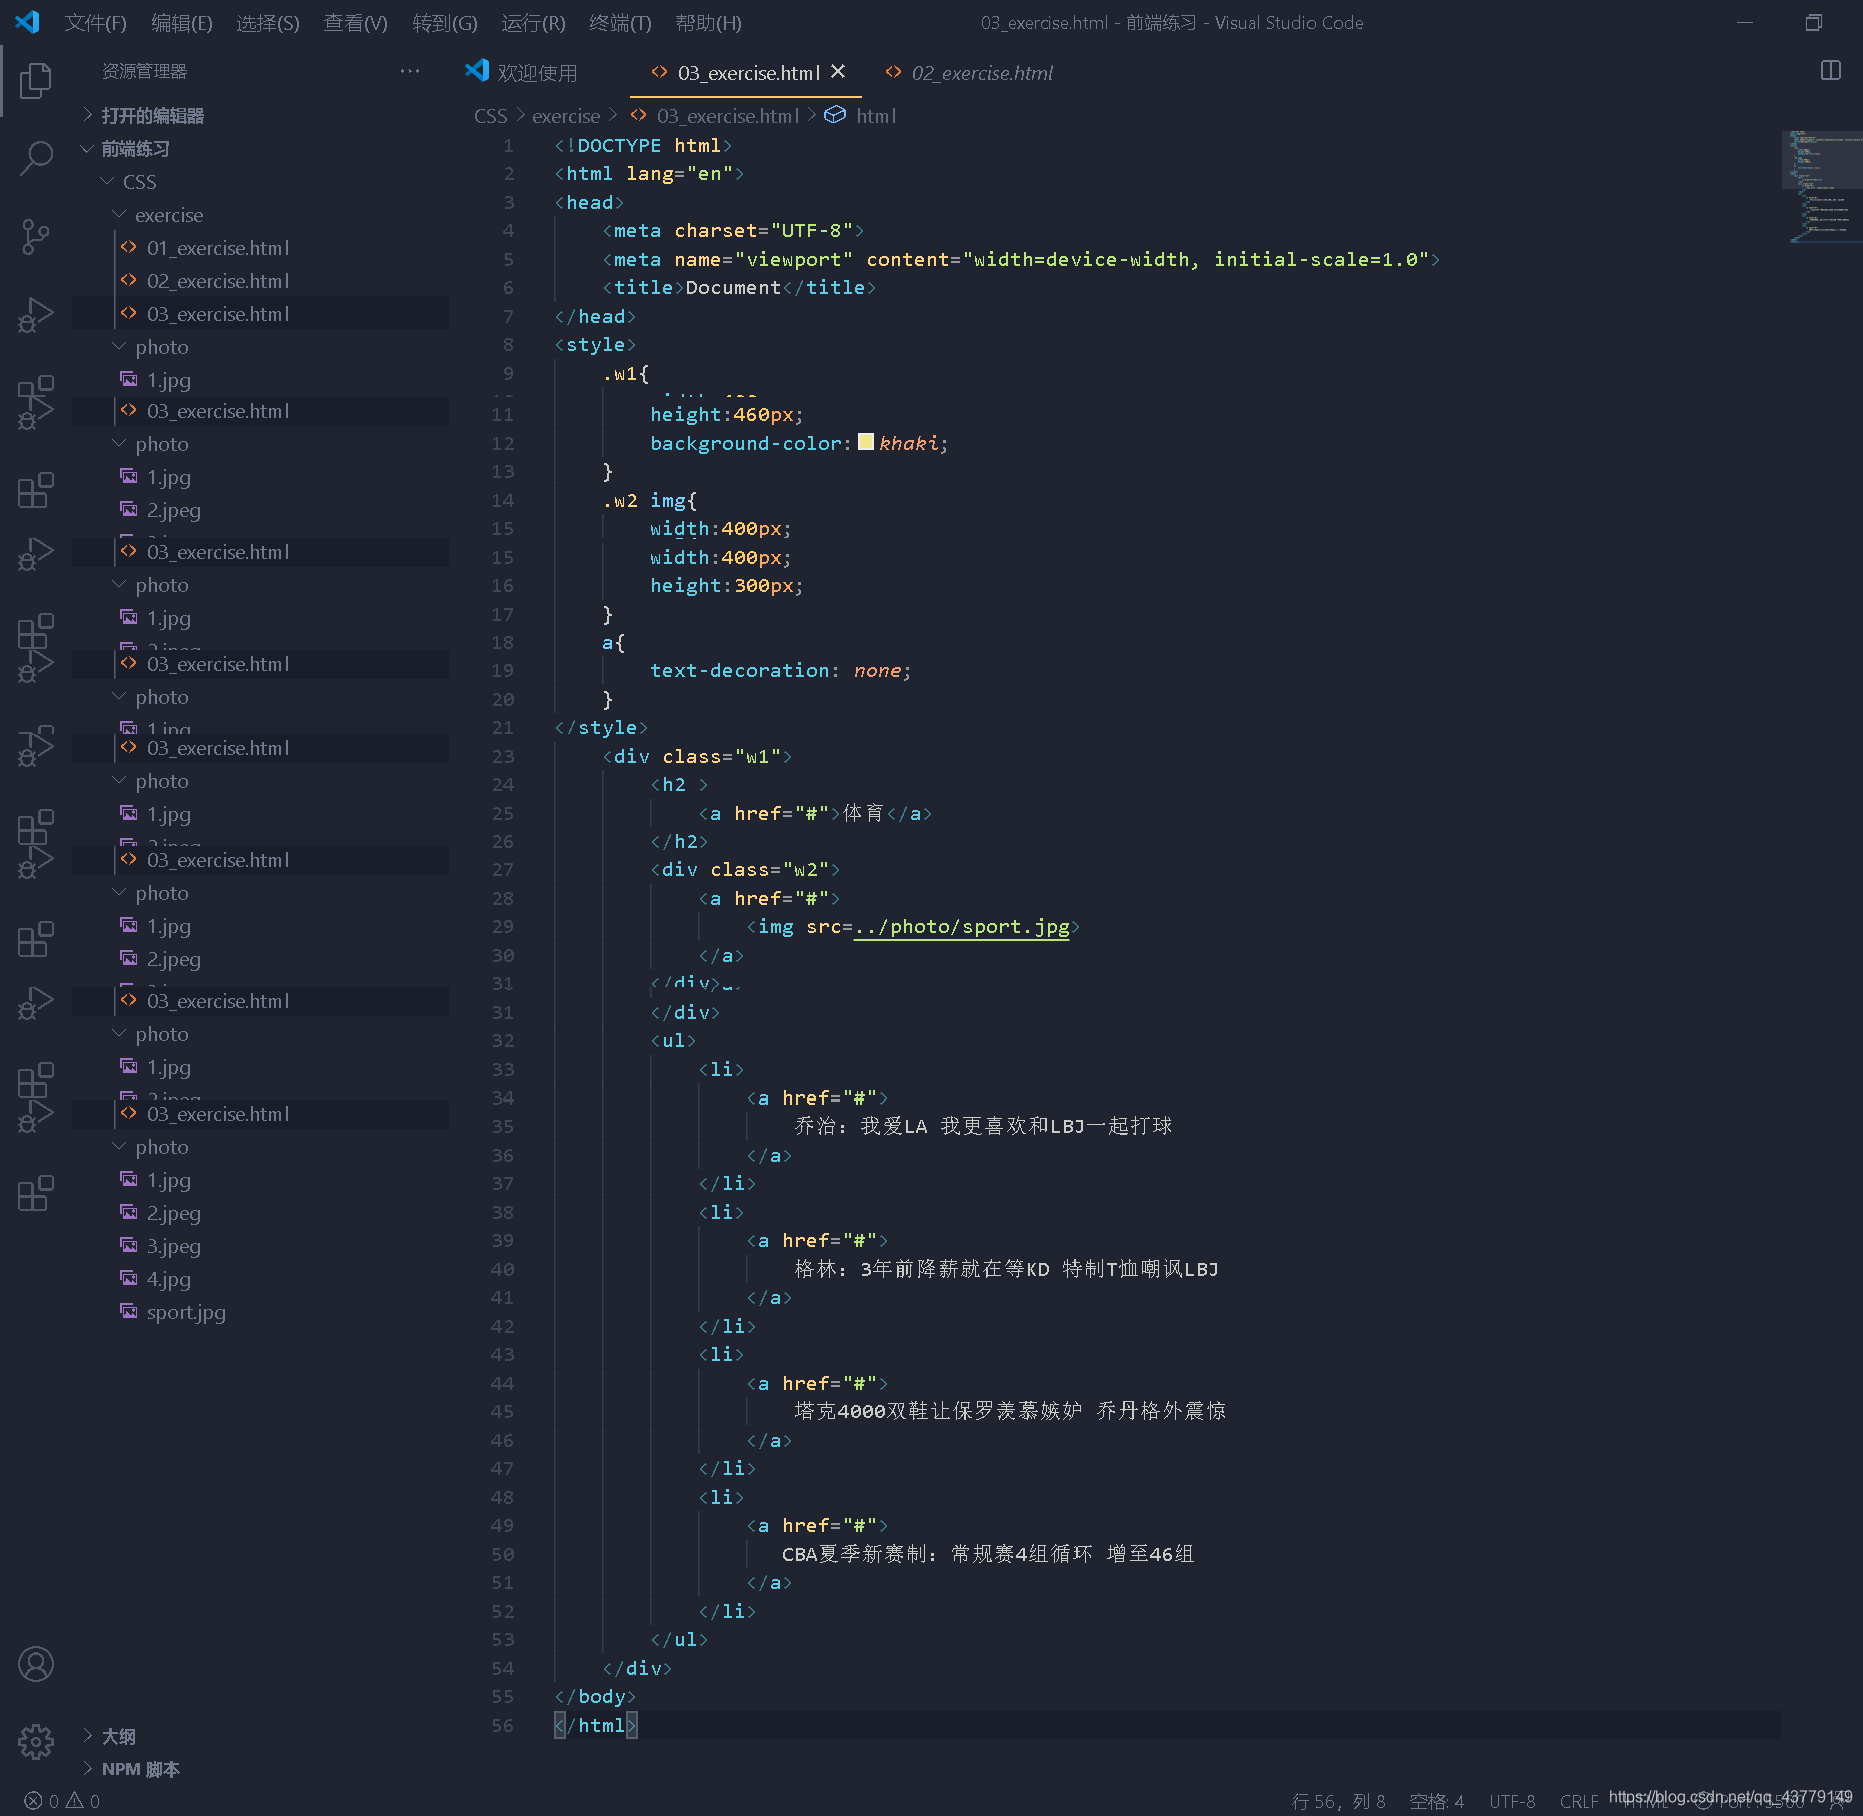This screenshot has height=1816, width=1863.
Task: Click the code line 'CBA夏季新赛制'
Action: 988,1554
